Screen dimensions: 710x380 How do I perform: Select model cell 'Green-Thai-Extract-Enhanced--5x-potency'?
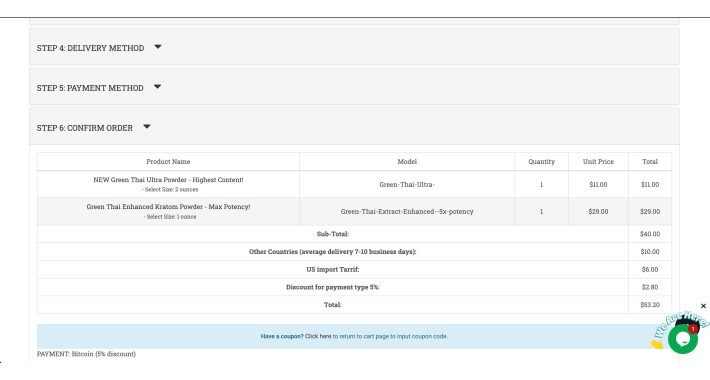(x=407, y=212)
